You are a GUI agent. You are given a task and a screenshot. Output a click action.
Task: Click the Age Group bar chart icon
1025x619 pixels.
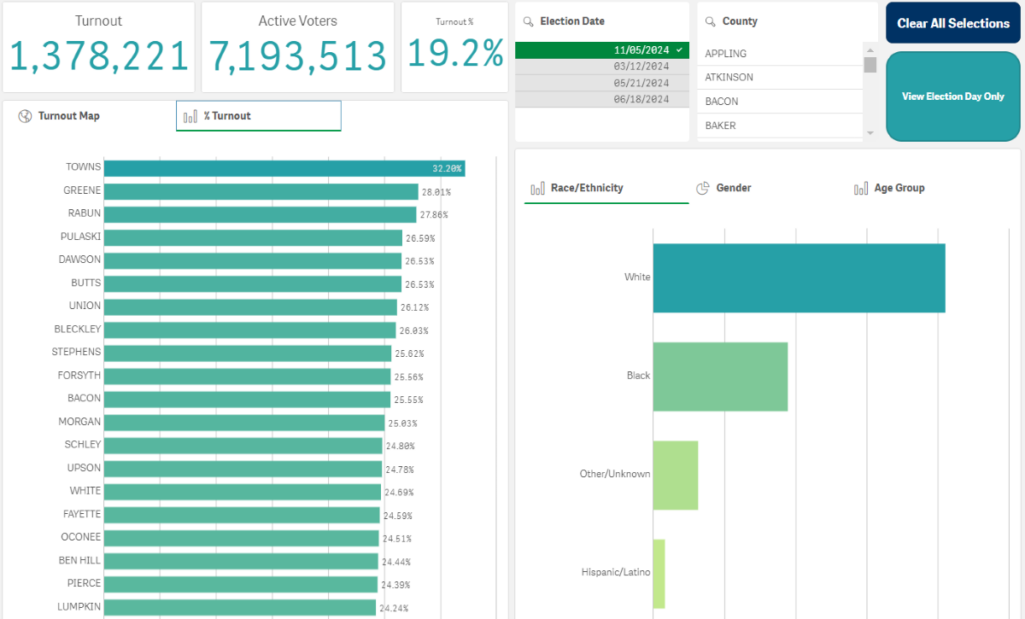click(x=861, y=188)
